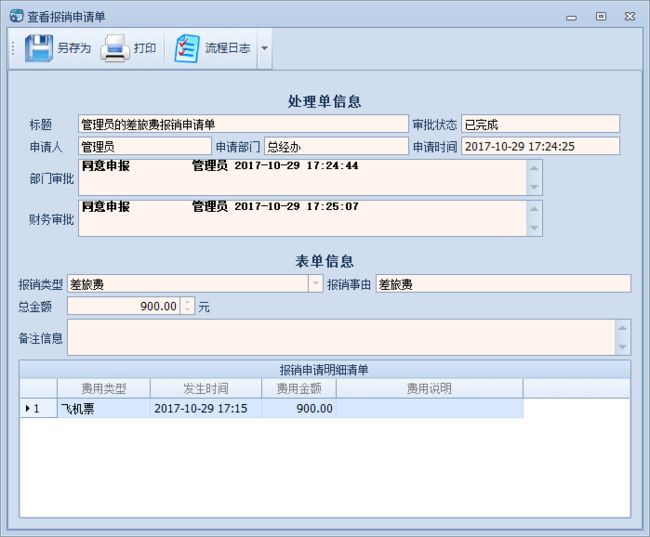Click the empty 备注信息 text area

point(341,337)
